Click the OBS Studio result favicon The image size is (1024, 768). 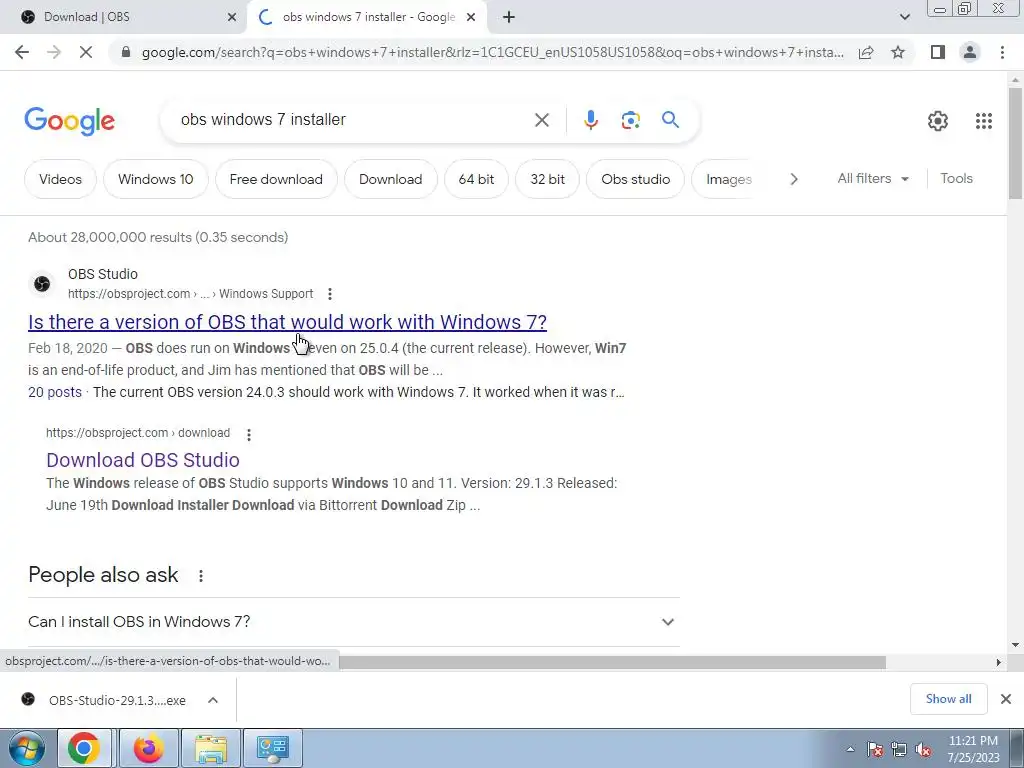coord(42,283)
